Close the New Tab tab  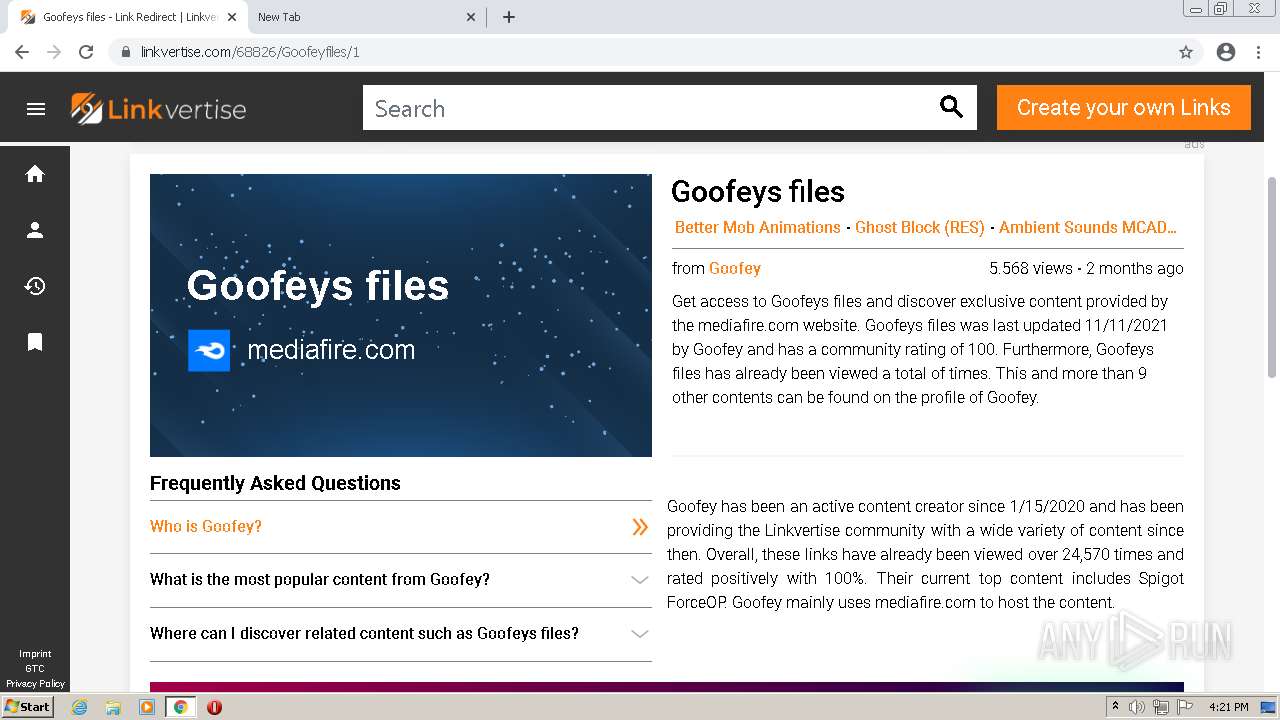point(472,17)
